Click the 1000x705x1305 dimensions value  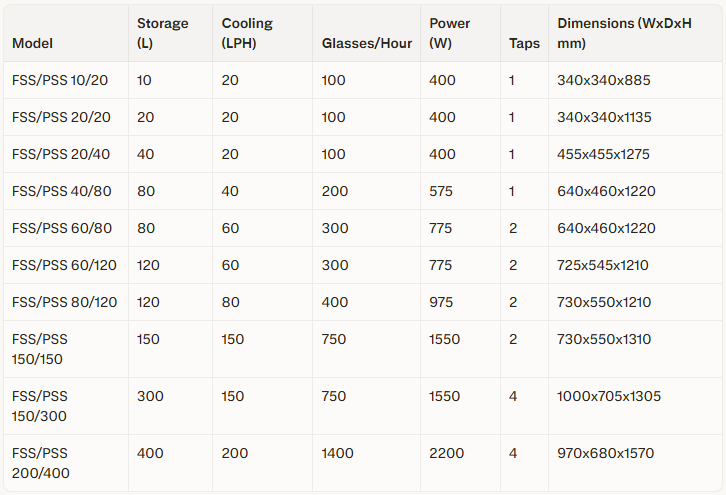point(609,396)
